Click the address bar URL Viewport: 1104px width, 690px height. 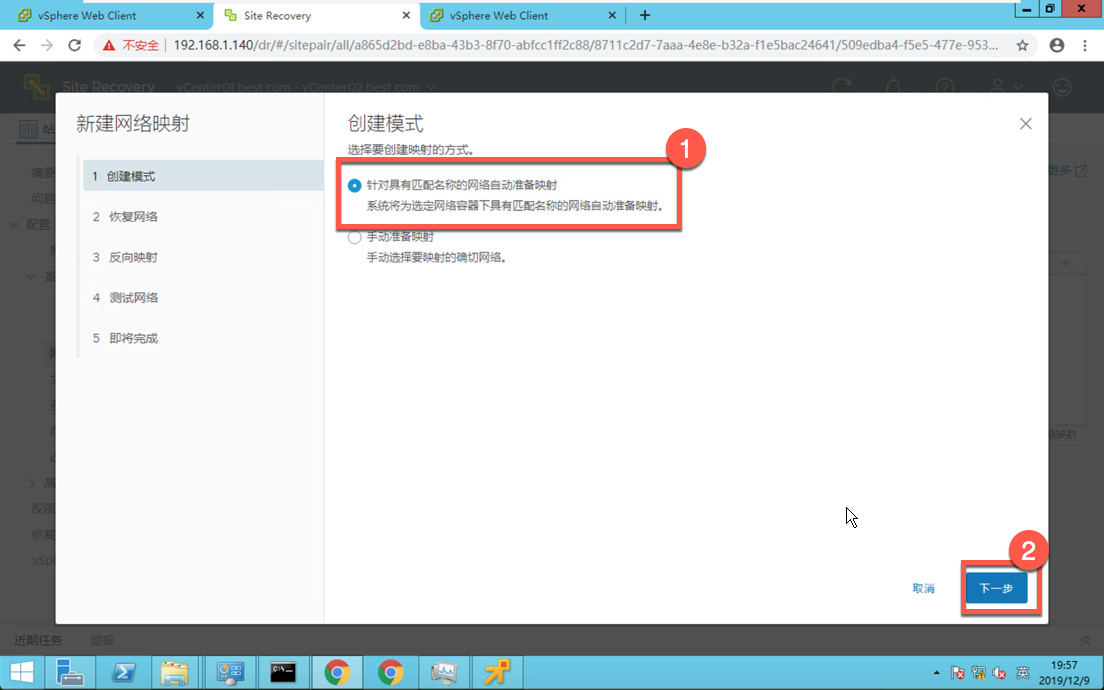point(585,45)
